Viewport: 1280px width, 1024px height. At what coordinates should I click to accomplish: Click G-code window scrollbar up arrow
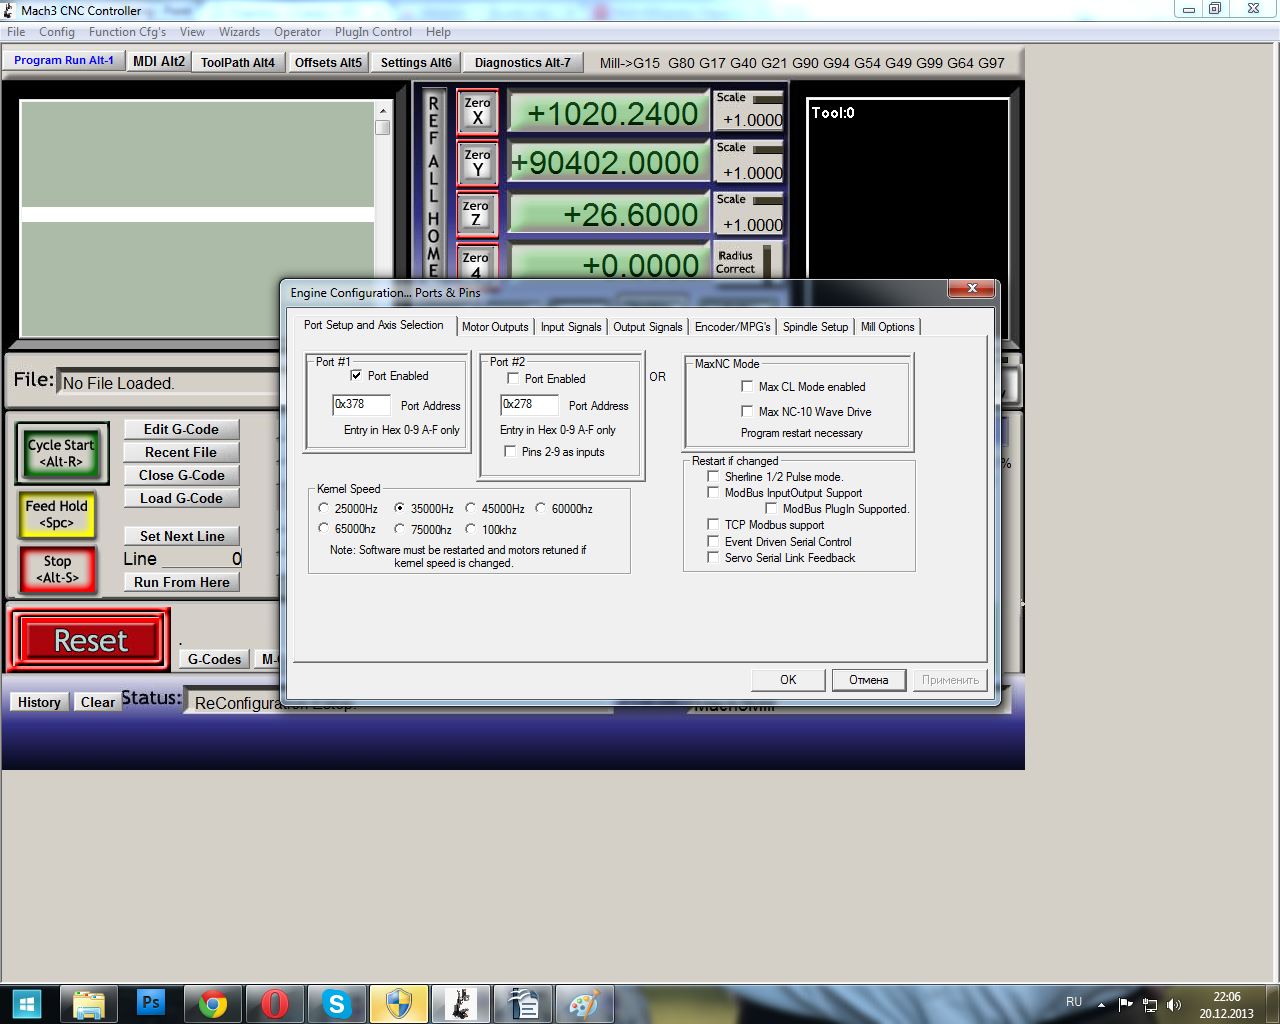(382, 111)
